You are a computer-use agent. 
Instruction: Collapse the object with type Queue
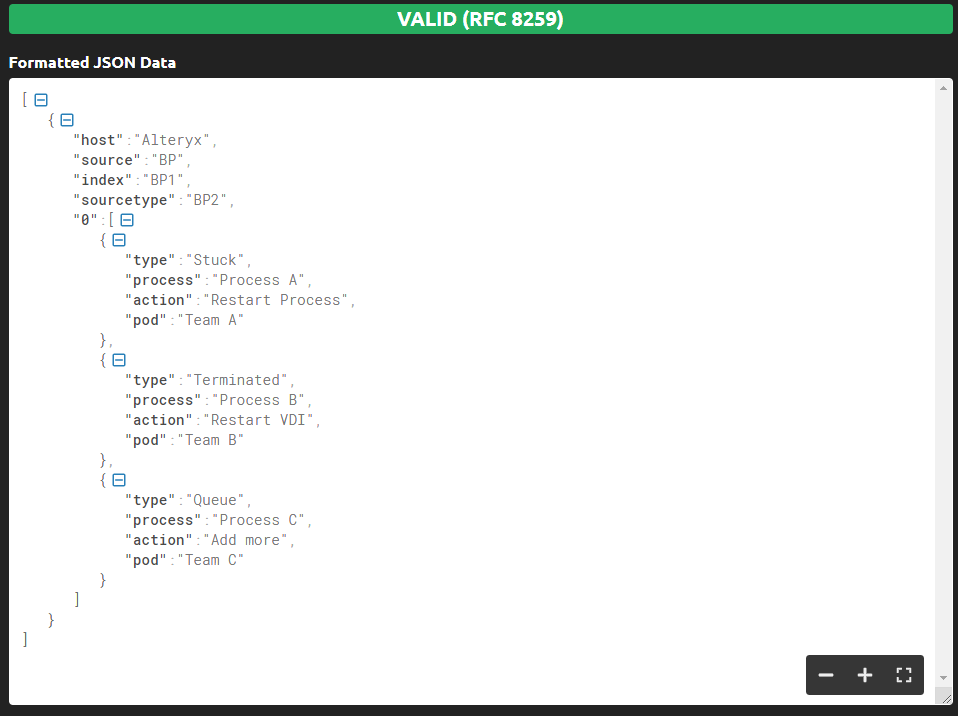(118, 480)
